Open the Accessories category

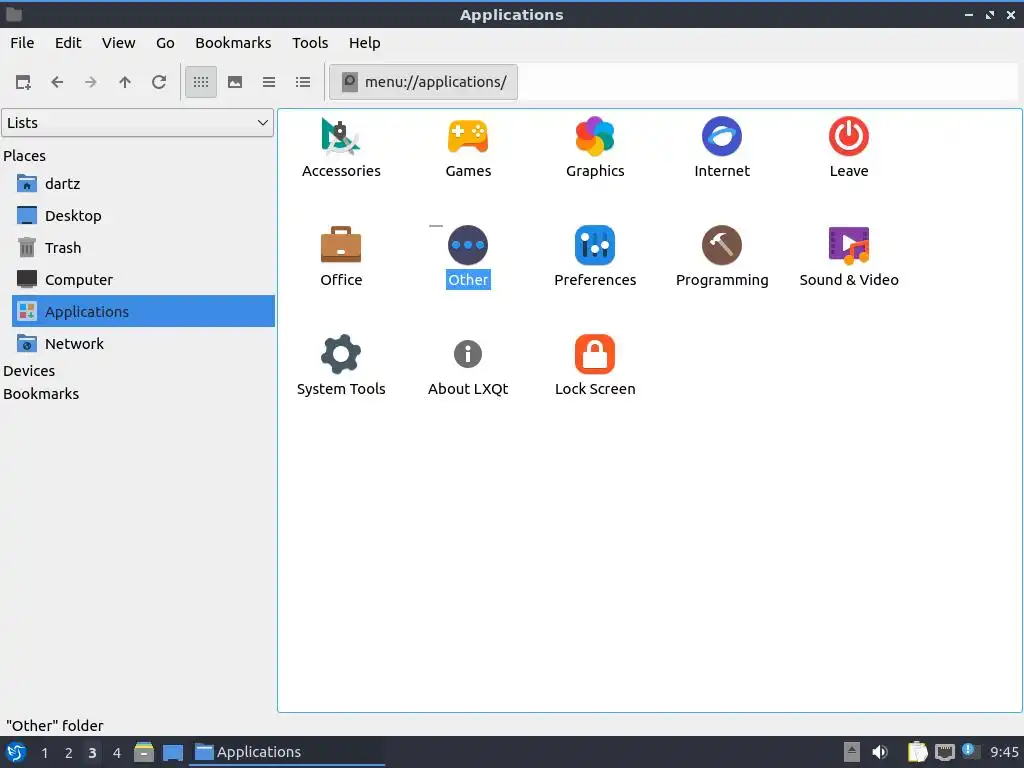[341, 148]
